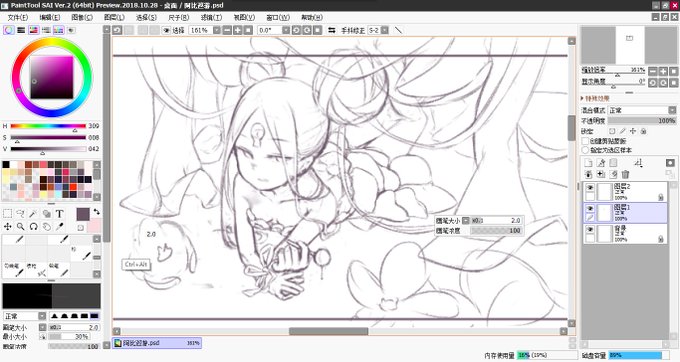The height and width of the screenshot is (362, 680).
Task: Enable the selection source radio option
Action: click(585, 150)
